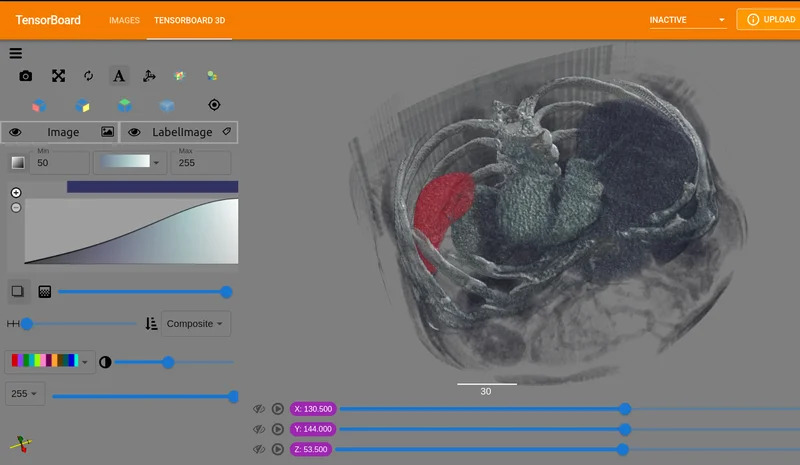Toggle X slice plane visibility
This screenshot has height=465, width=800.
pyautogui.click(x=259, y=409)
